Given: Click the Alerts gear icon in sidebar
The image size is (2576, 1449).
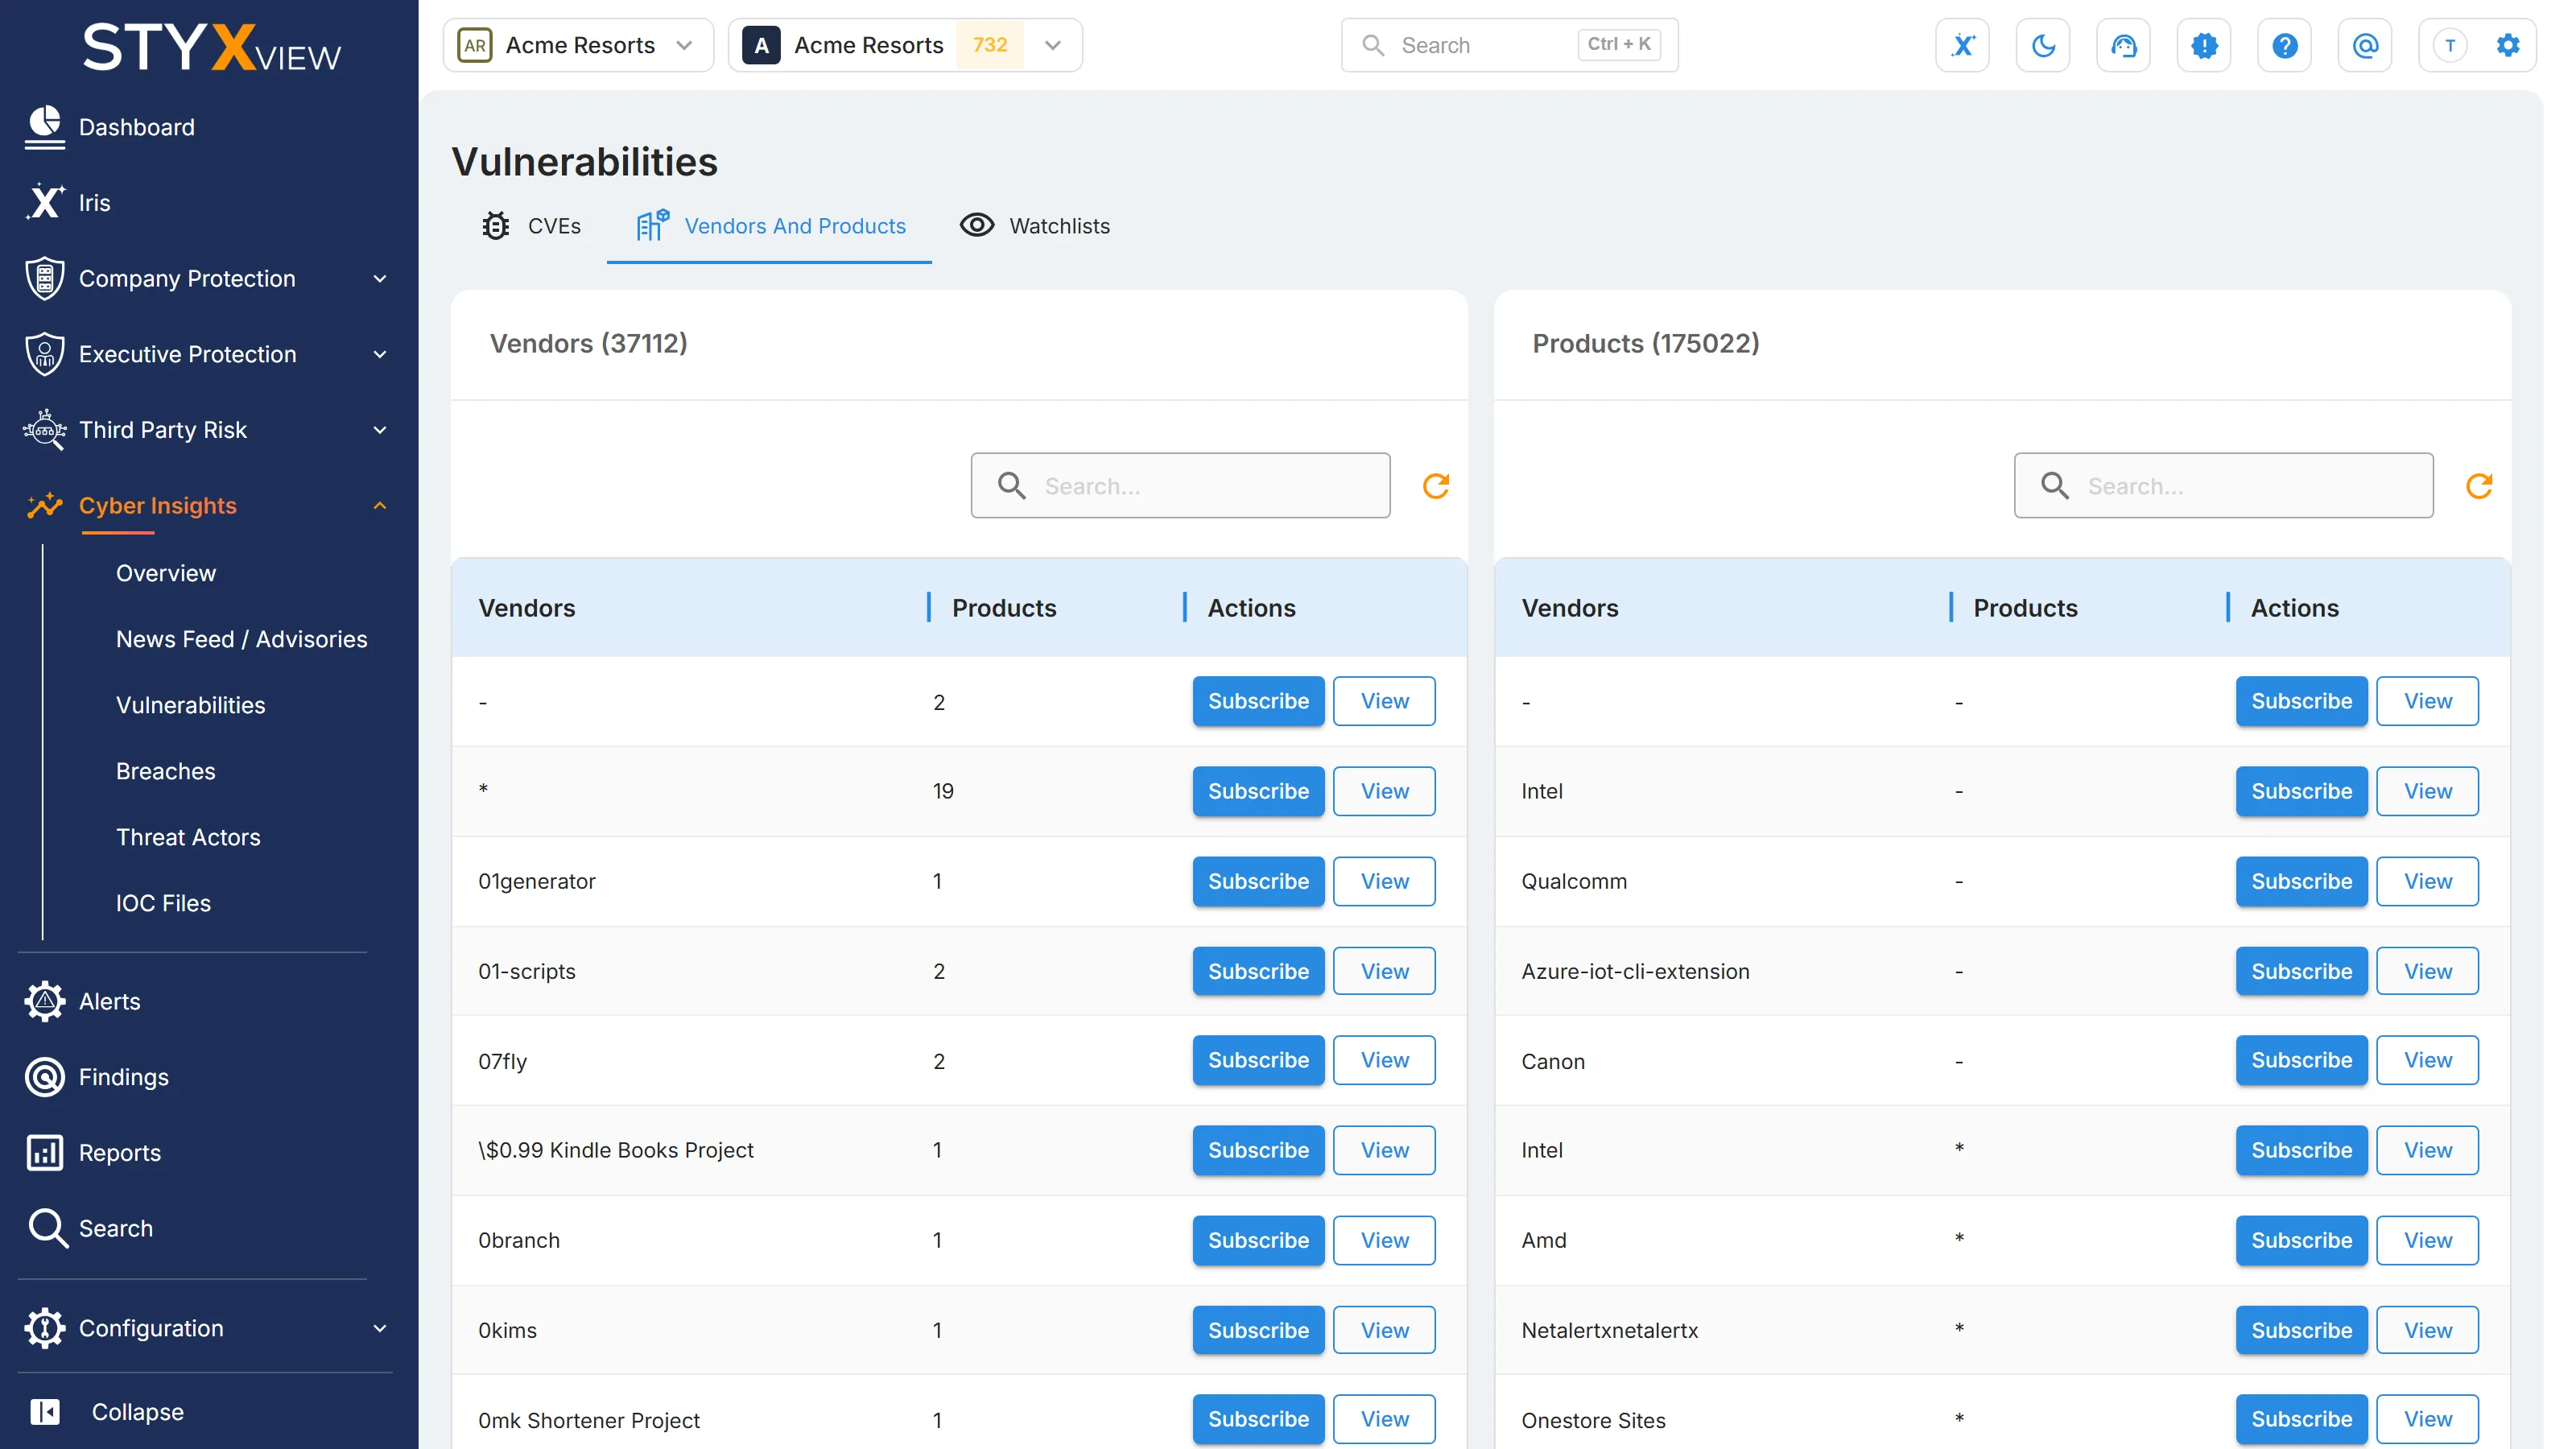Looking at the screenshot, I should (44, 1001).
